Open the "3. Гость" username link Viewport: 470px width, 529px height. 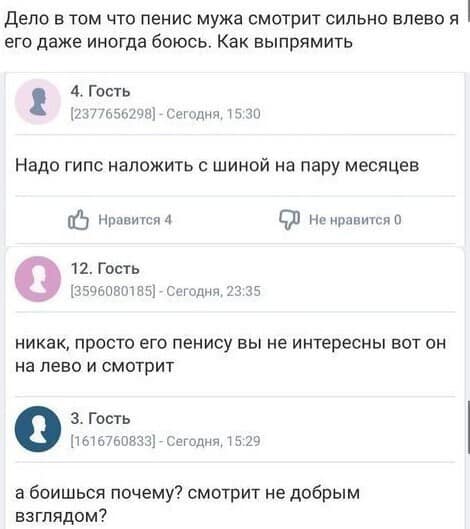pos(100,418)
